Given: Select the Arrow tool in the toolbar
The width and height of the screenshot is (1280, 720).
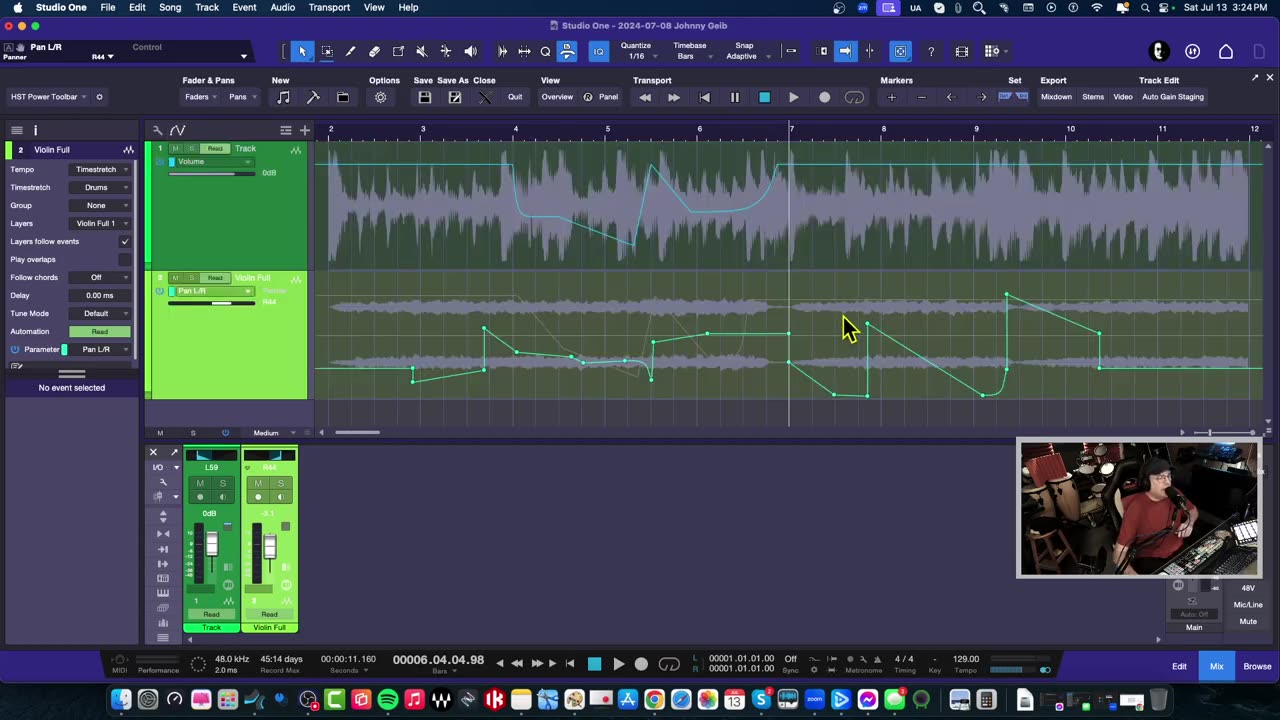Looking at the screenshot, I should click(303, 51).
